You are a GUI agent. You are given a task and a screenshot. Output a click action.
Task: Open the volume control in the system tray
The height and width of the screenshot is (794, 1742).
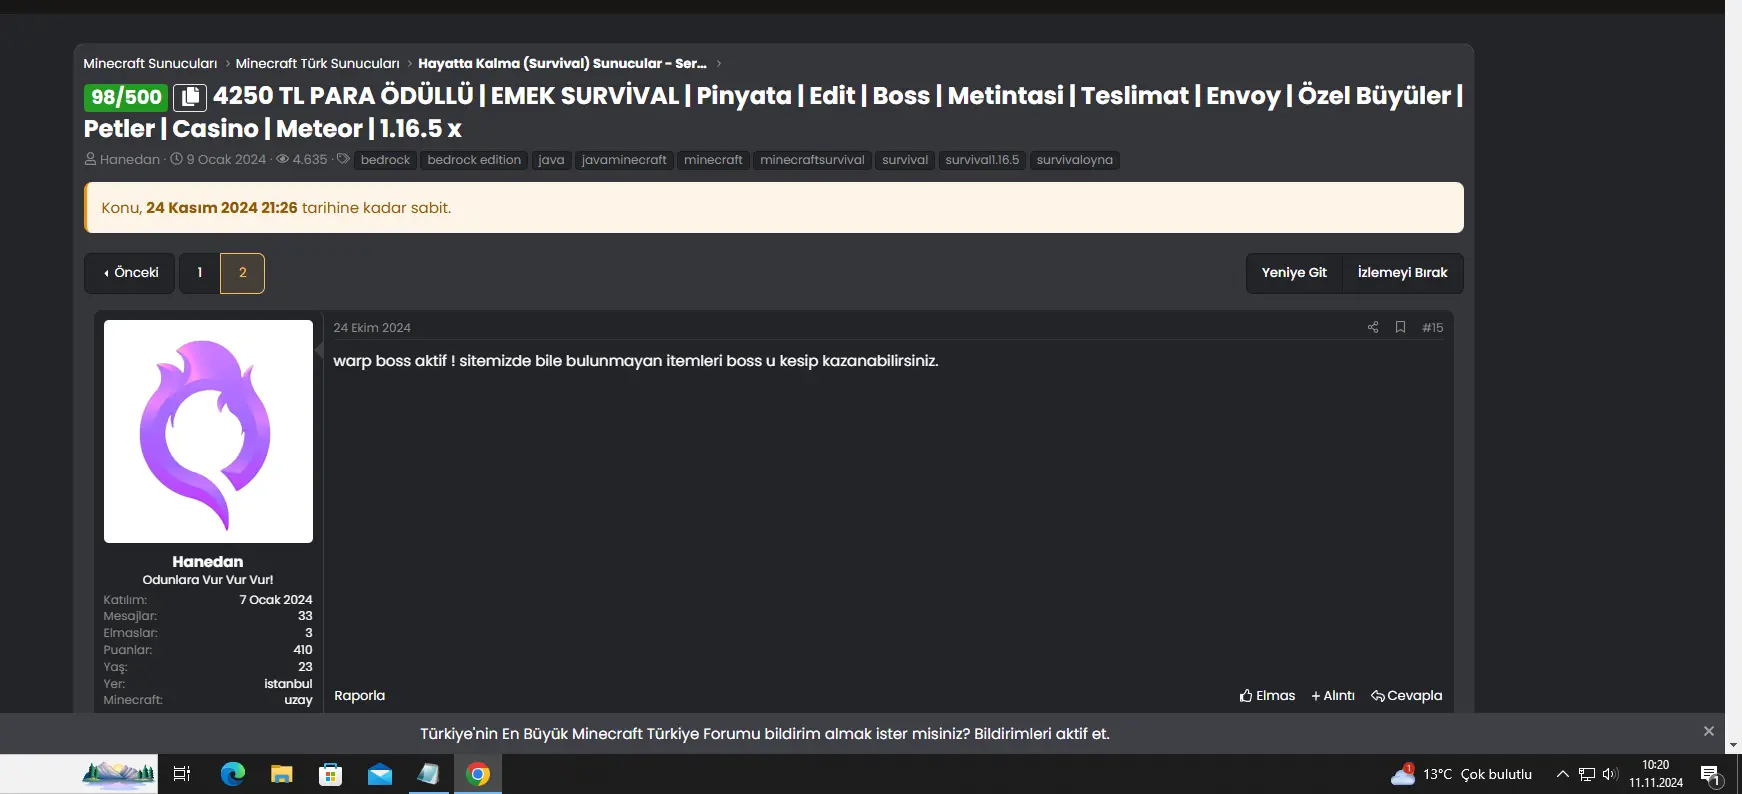pyautogui.click(x=1610, y=774)
